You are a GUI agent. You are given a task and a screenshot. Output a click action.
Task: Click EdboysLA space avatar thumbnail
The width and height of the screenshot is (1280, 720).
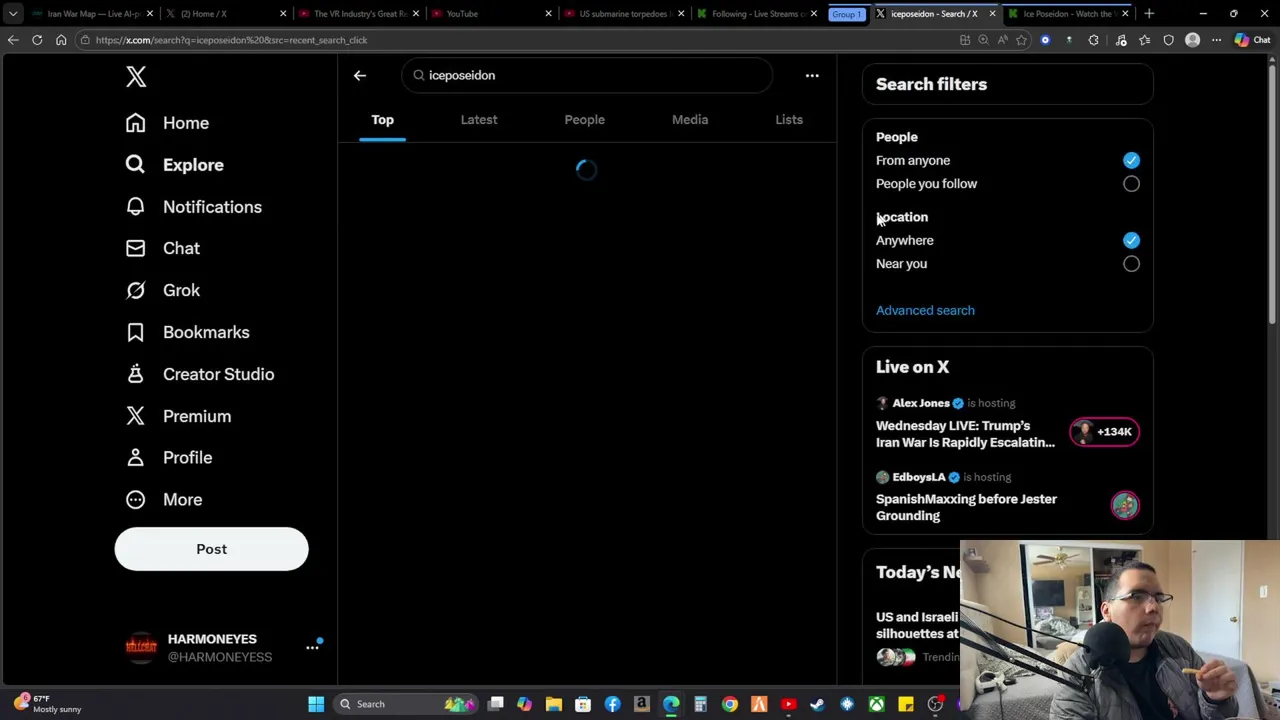click(1125, 505)
